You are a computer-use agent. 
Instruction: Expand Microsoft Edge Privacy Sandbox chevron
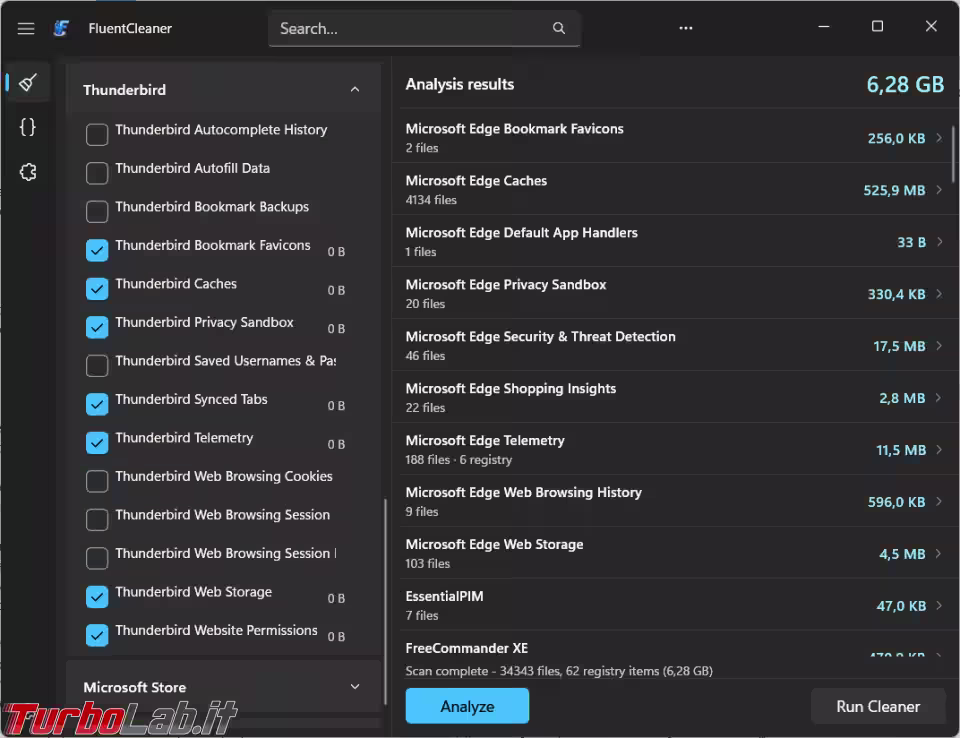pos(939,294)
